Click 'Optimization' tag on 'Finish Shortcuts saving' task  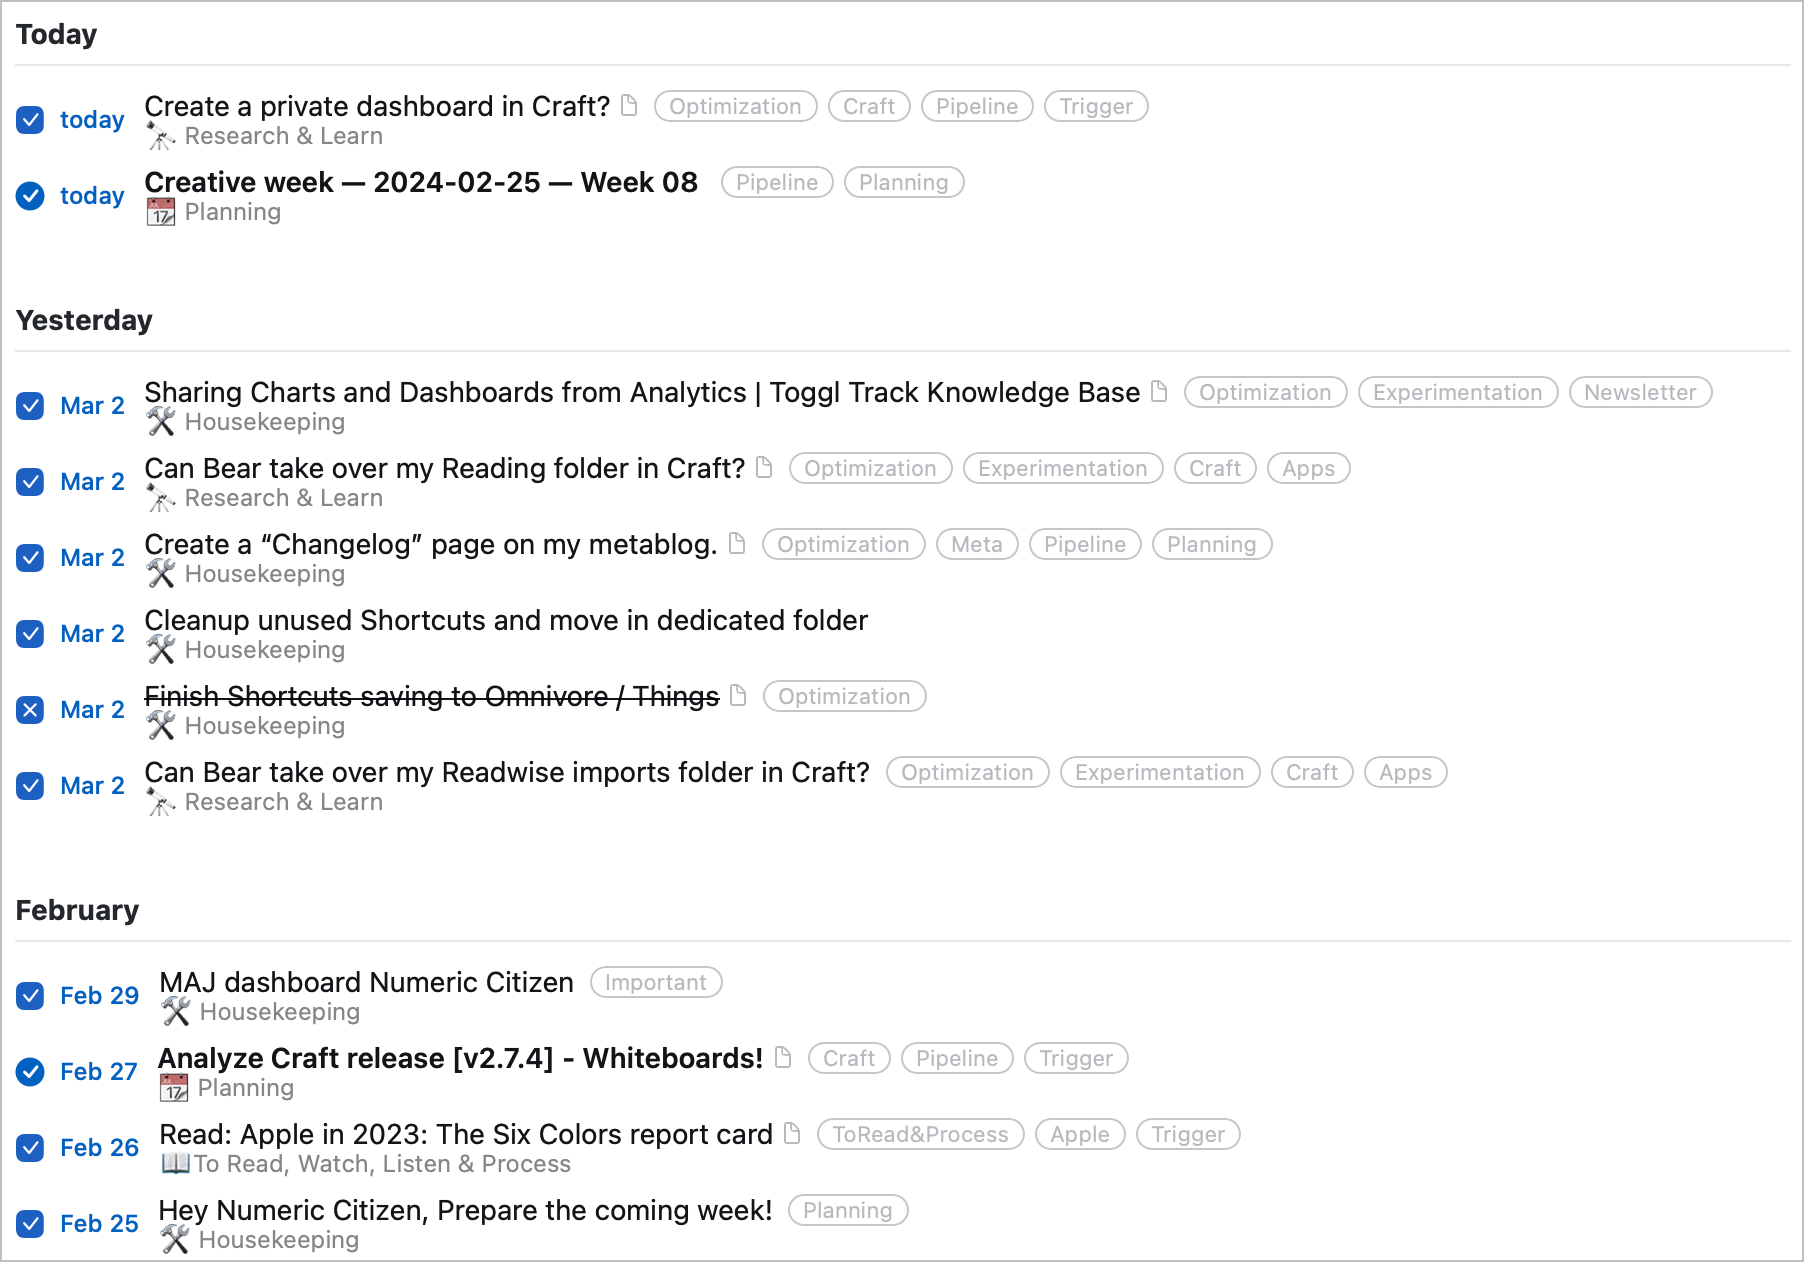point(845,696)
